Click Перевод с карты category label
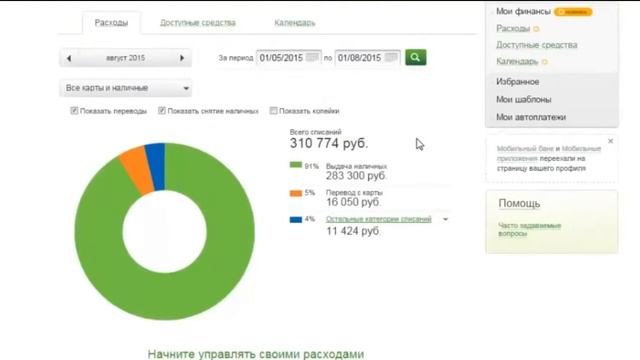 click(354, 193)
